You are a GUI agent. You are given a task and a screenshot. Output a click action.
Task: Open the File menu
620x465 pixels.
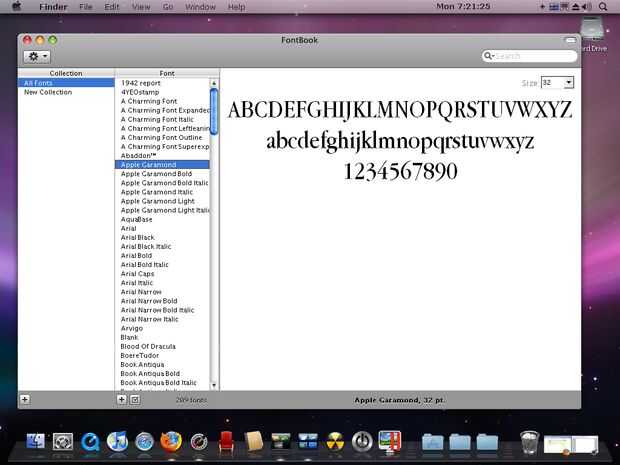(86, 7)
